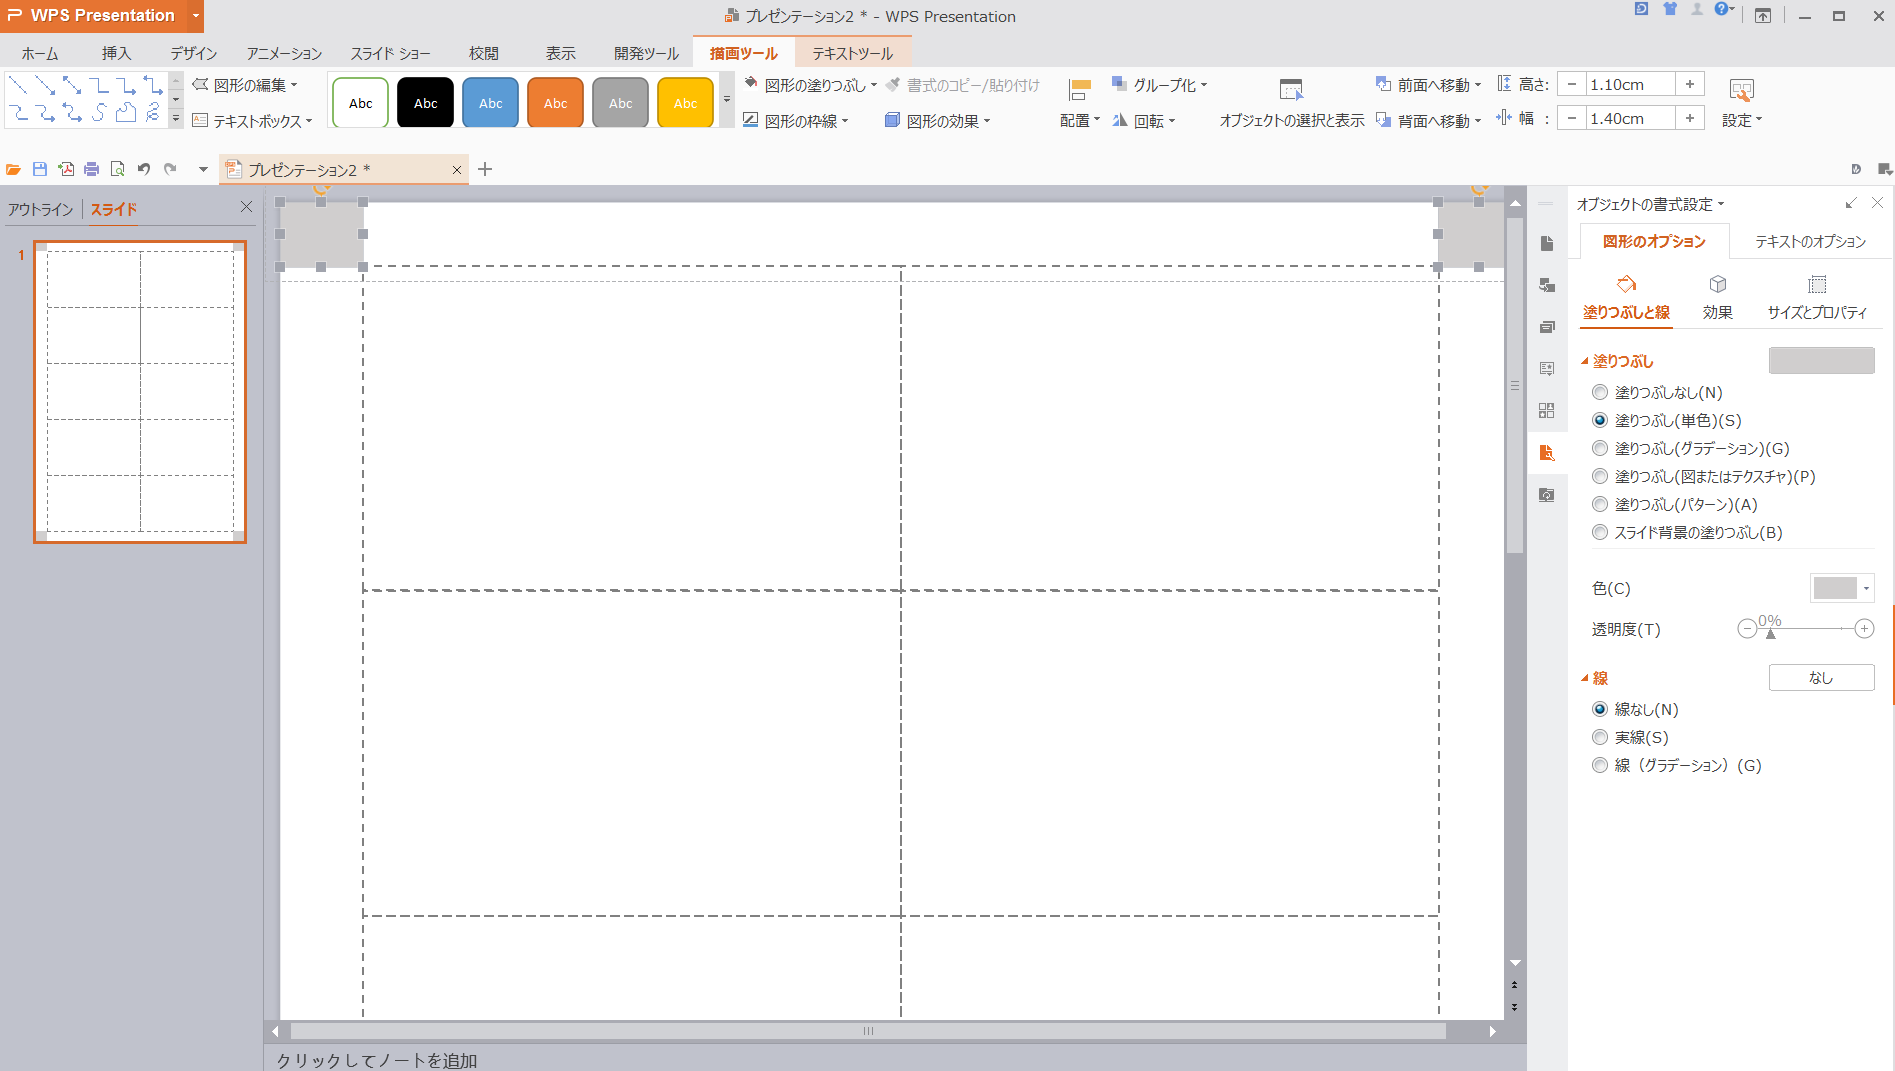
Task: Select 線なし(N) radio option
Action: [x=1600, y=709]
